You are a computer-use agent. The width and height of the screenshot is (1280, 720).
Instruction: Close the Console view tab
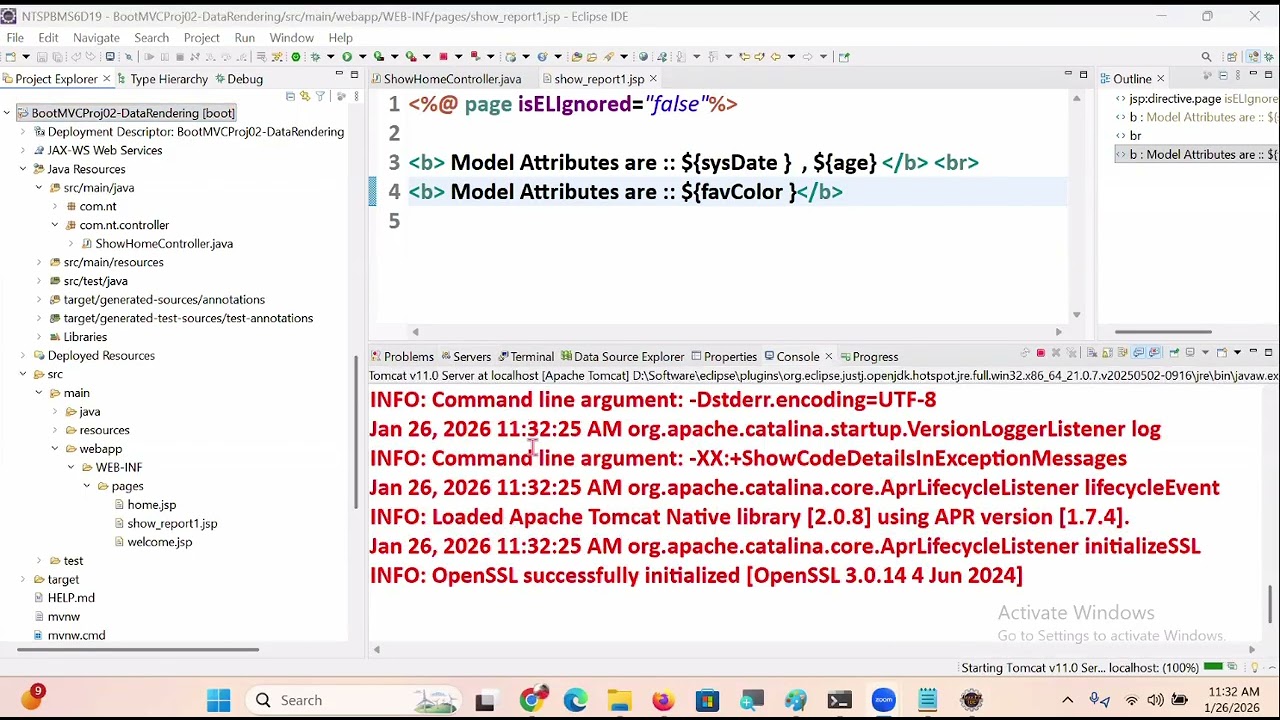coord(828,356)
